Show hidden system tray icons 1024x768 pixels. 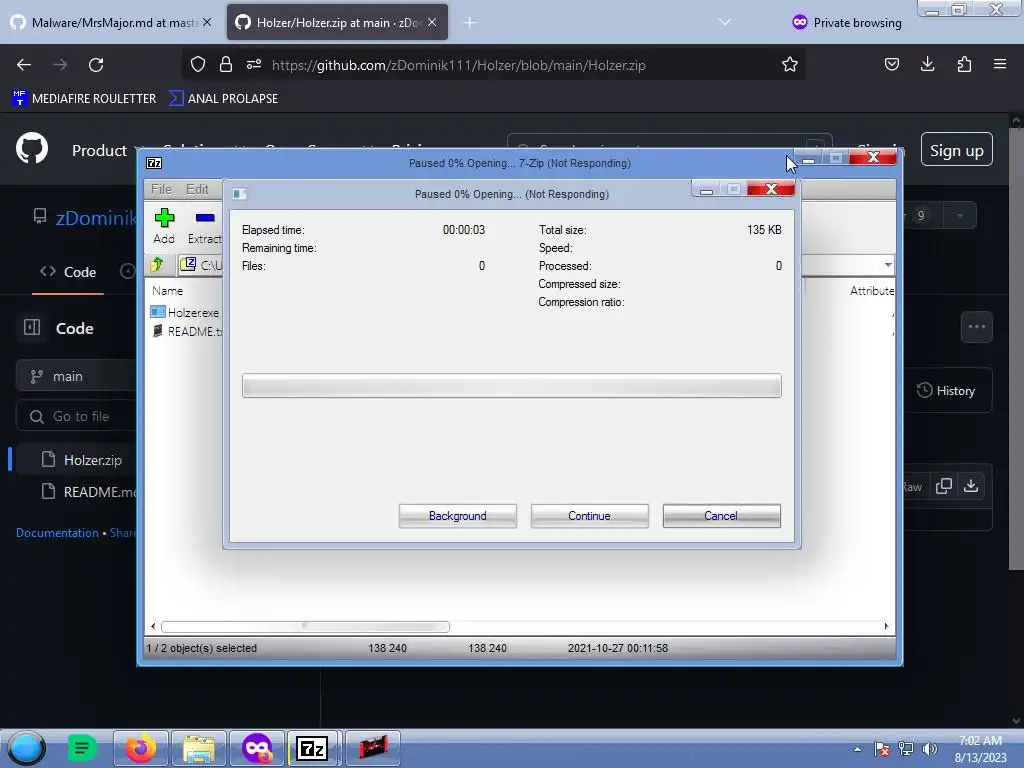[x=857, y=749]
